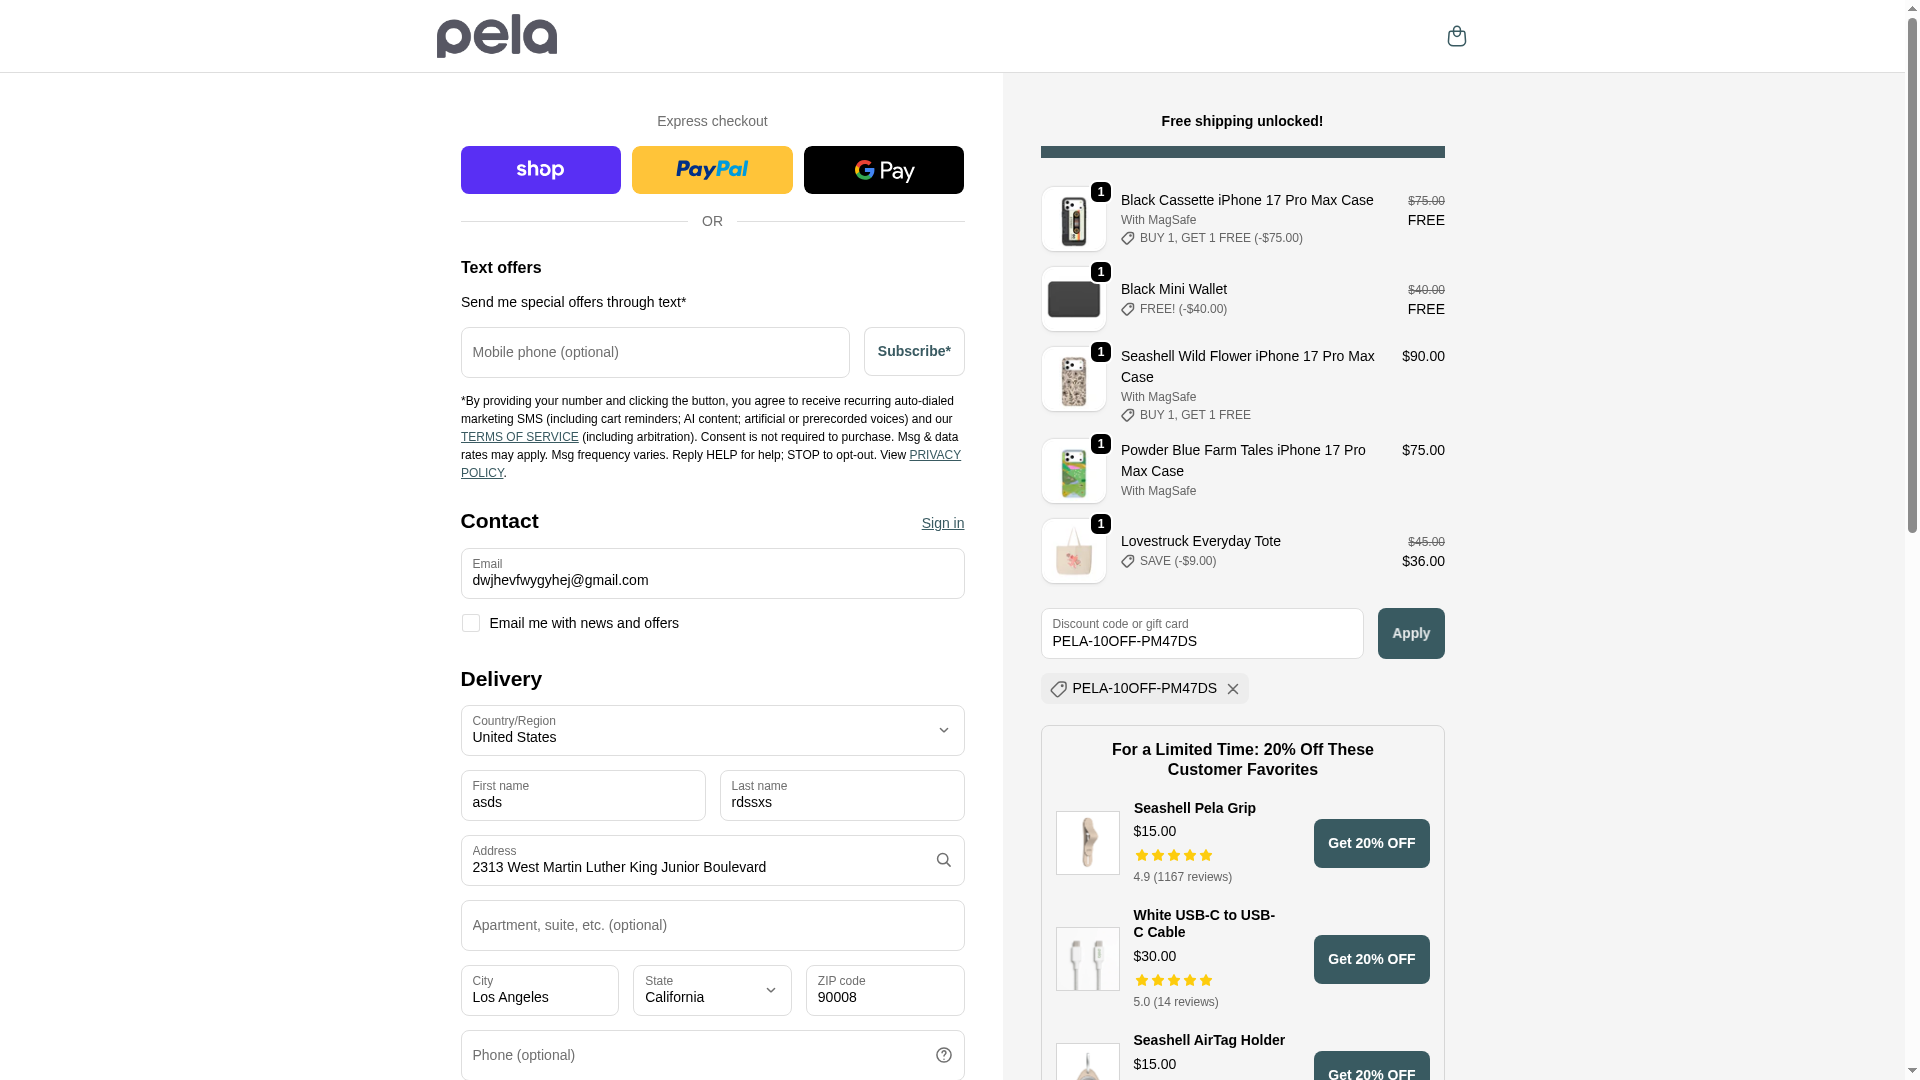Click the page vertical scrollbar
This screenshot has width=1920, height=1080.
(x=1912, y=300)
